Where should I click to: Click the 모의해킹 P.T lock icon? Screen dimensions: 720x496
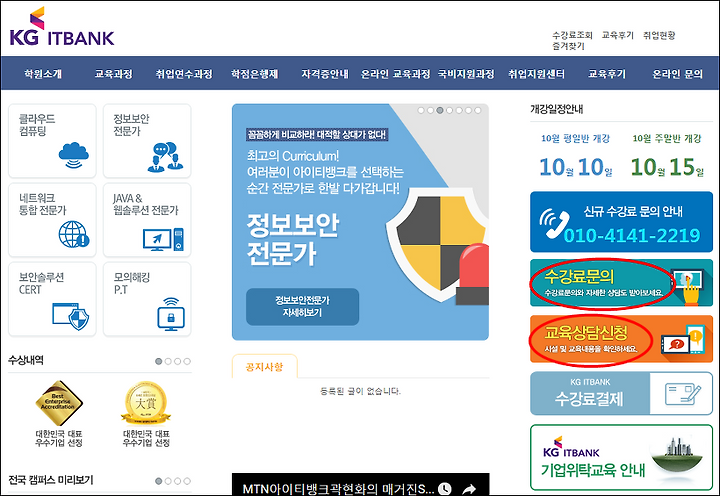pyautogui.click(x=171, y=314)
